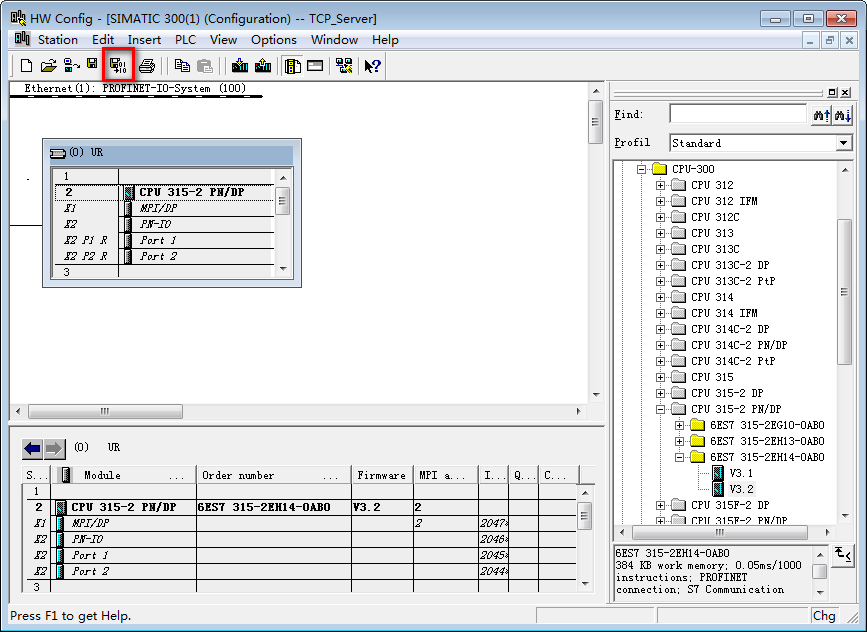Expand the CPU 314C-2 PN/DP folder
This screenshot has height=632, width=867.
pos(661,345)
